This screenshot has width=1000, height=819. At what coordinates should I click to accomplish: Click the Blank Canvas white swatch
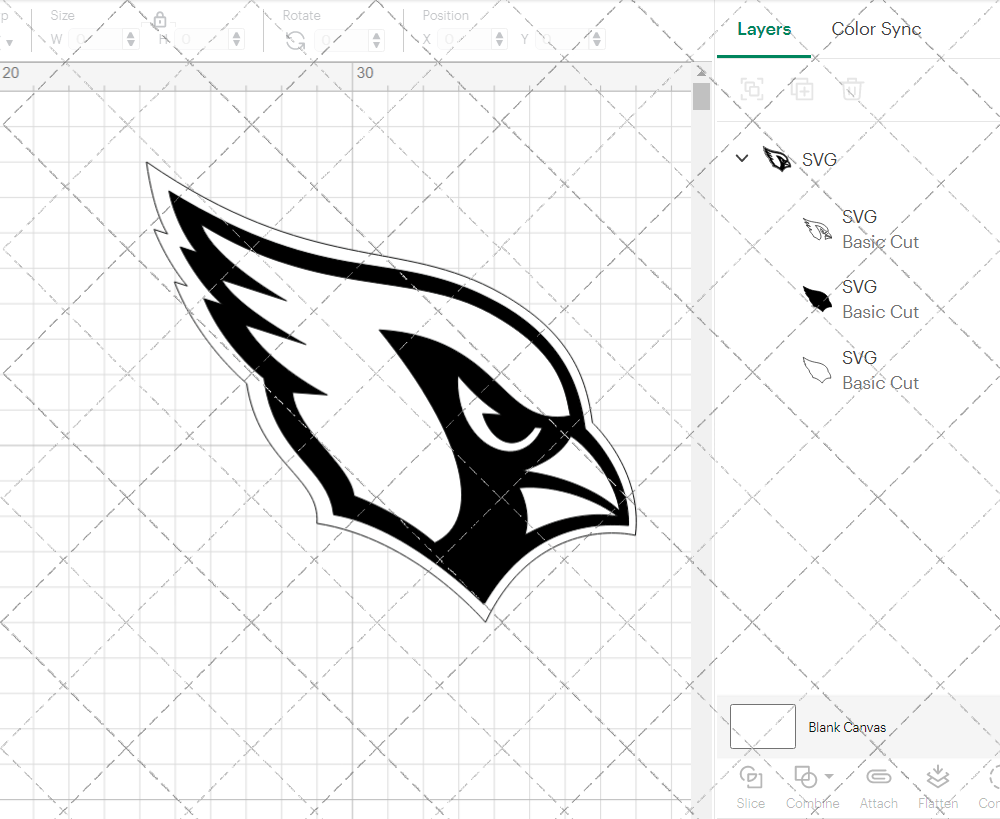(763, 727)
